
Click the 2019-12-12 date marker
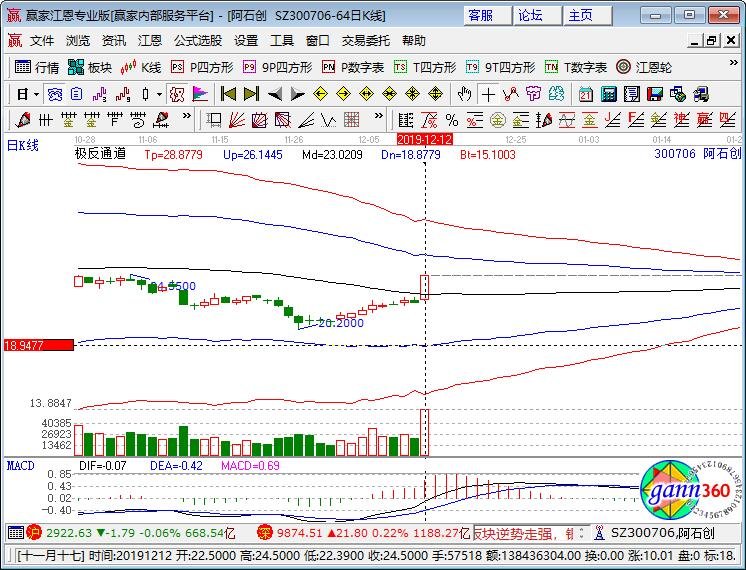424,139
